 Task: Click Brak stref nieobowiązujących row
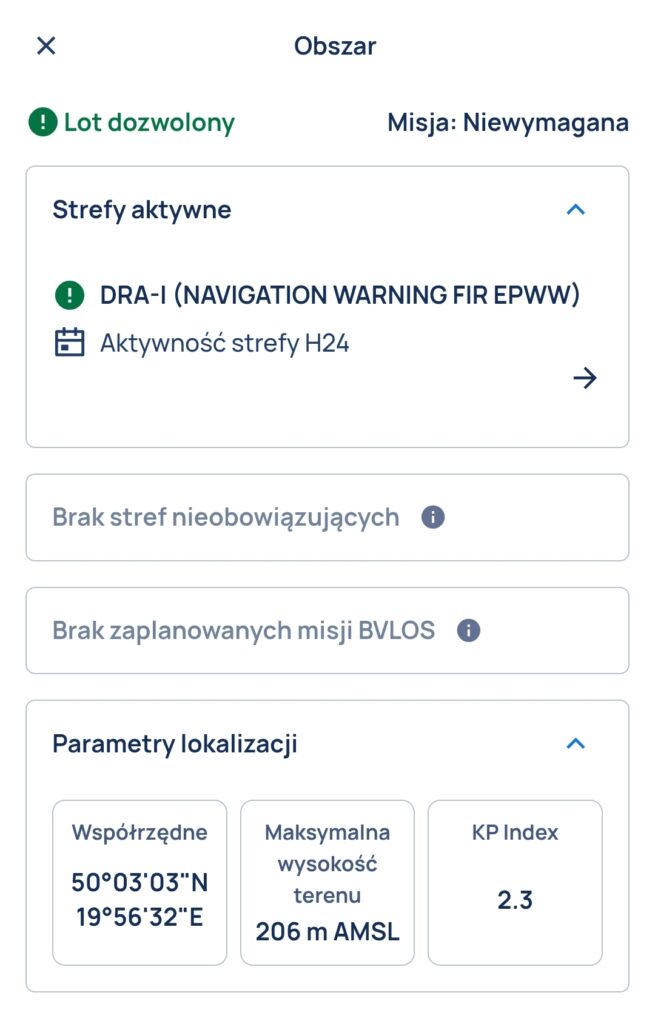point(226,518)
